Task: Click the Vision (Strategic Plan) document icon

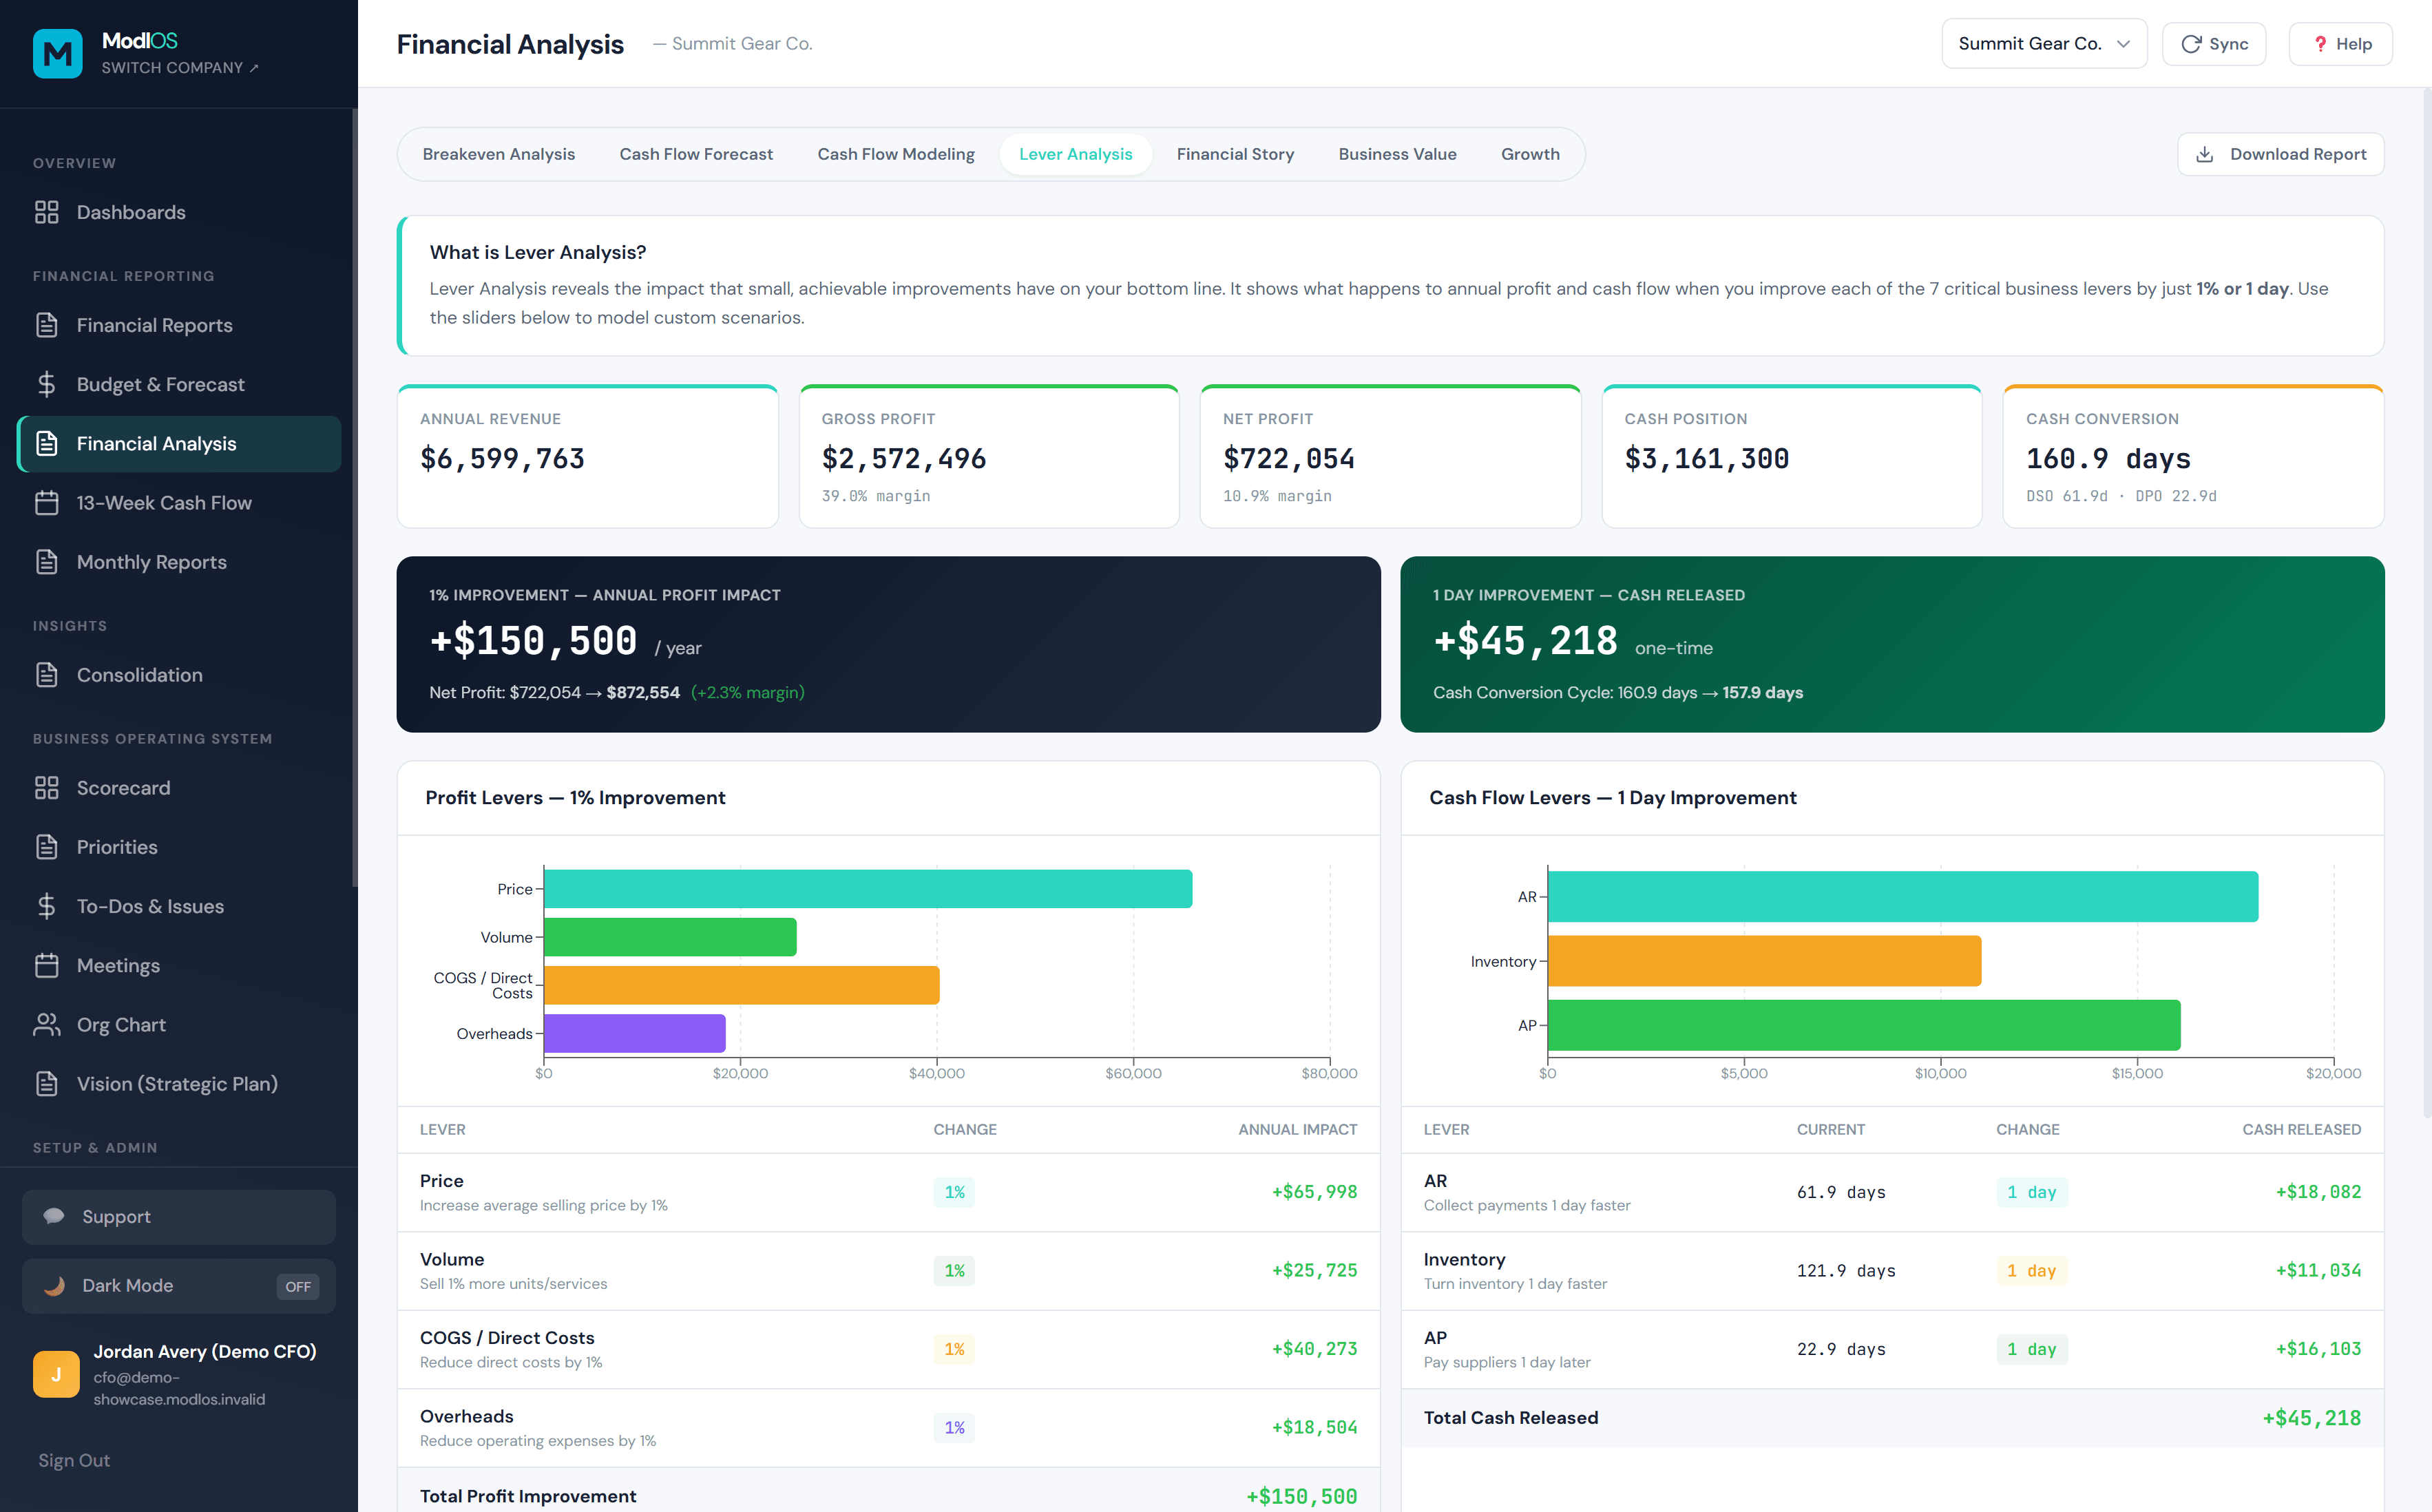Action: [x=46, y=1084]
